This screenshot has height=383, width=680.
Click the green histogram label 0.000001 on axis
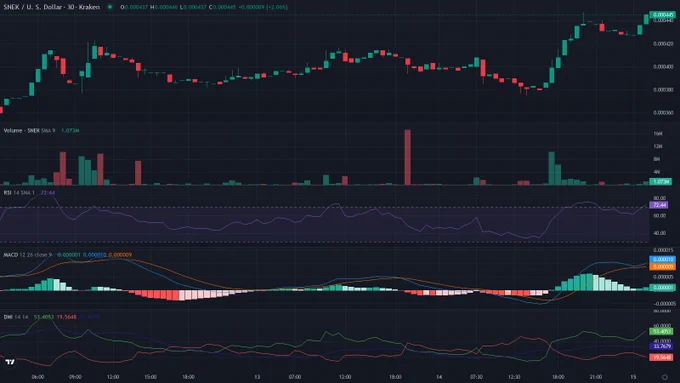(x=662, y=287)
